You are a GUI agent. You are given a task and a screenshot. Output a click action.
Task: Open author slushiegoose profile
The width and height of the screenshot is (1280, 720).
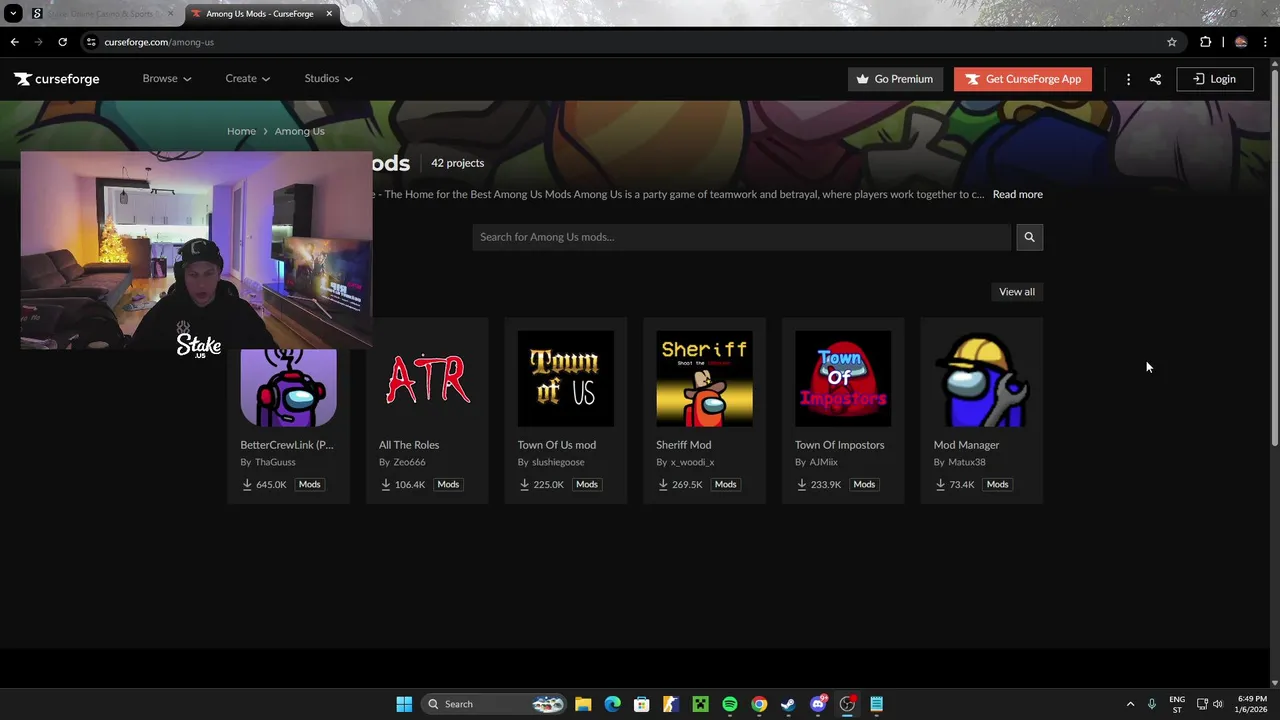click(558, 462)
